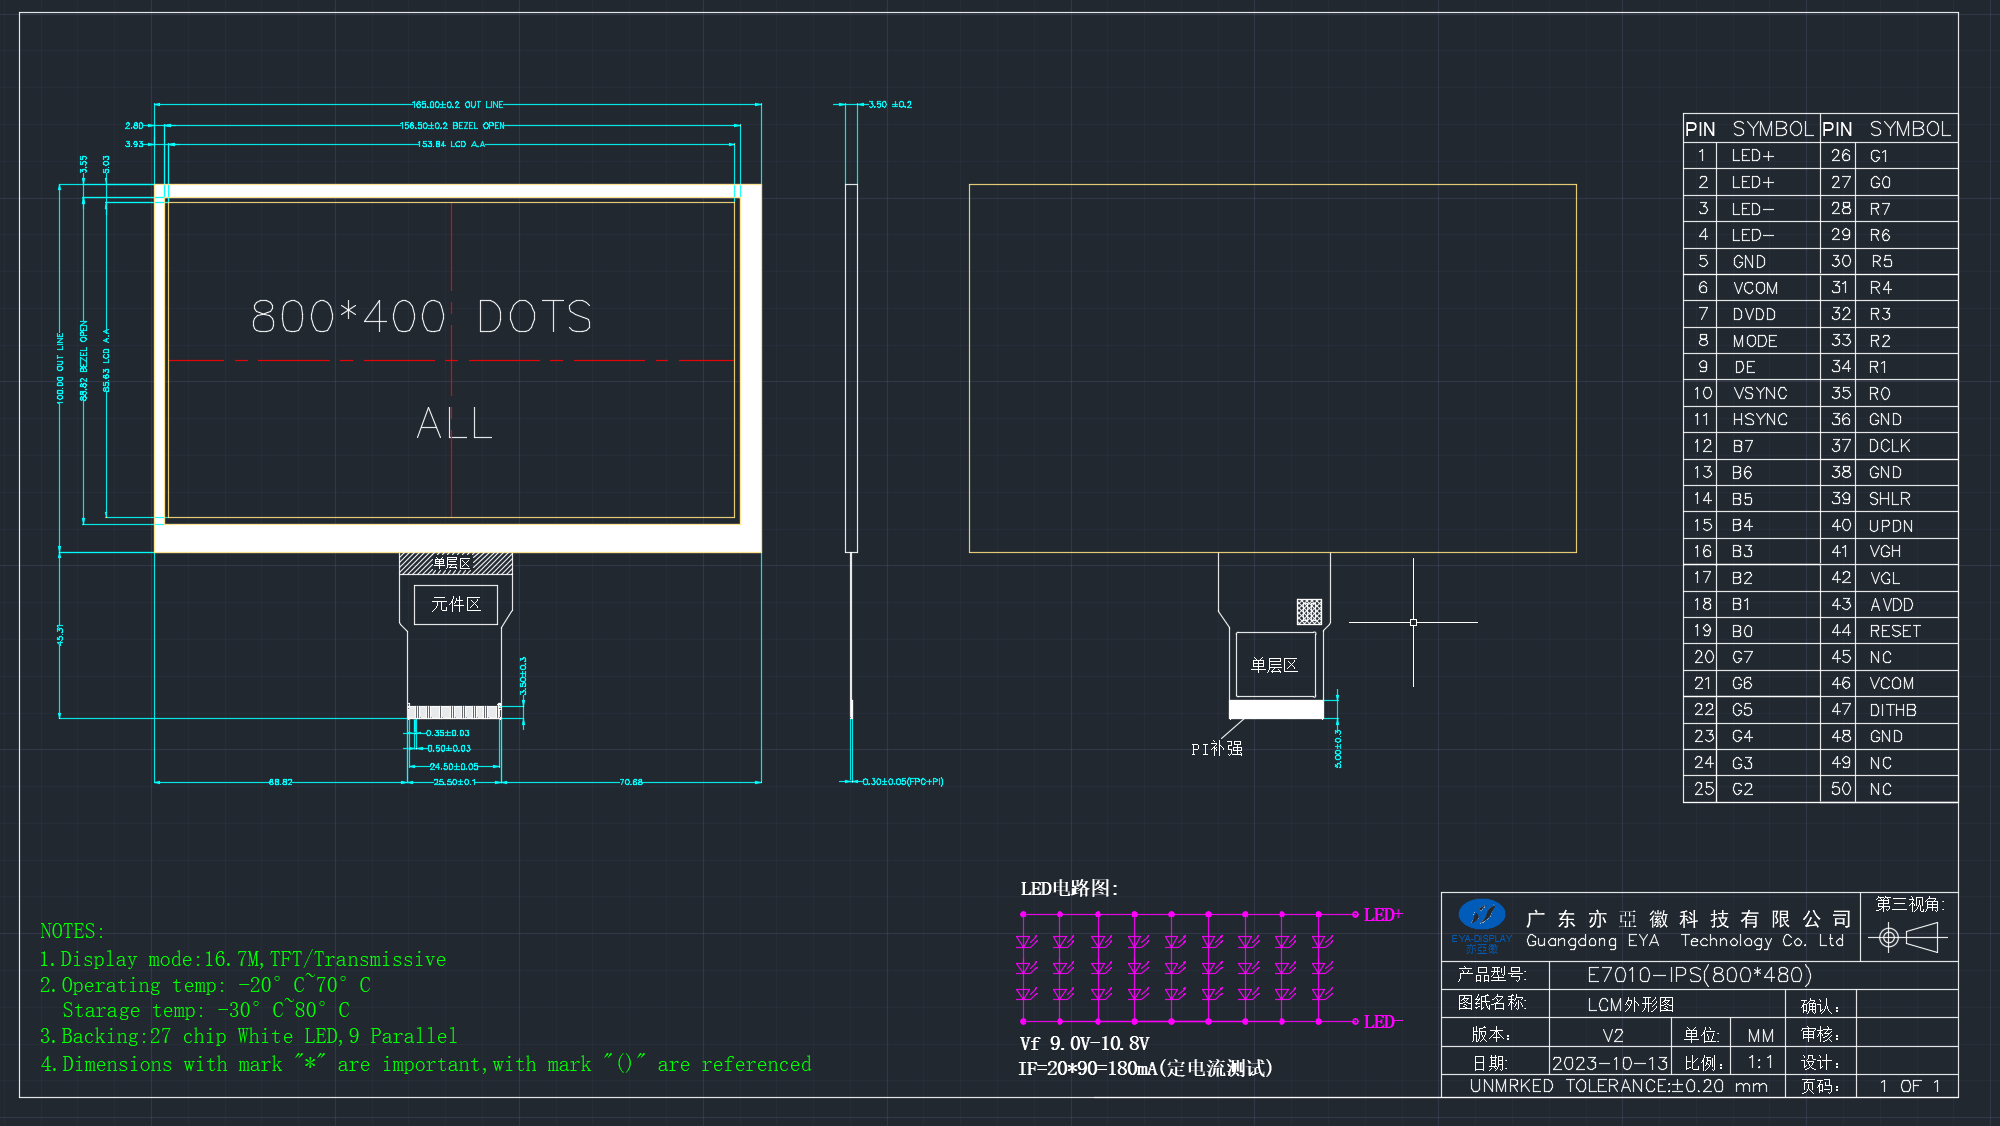The width and height of the screenshot is (2000, 1126).
Task: Click pin 44 'RESET' symbol cell
Action: [x=1906, y=631]
